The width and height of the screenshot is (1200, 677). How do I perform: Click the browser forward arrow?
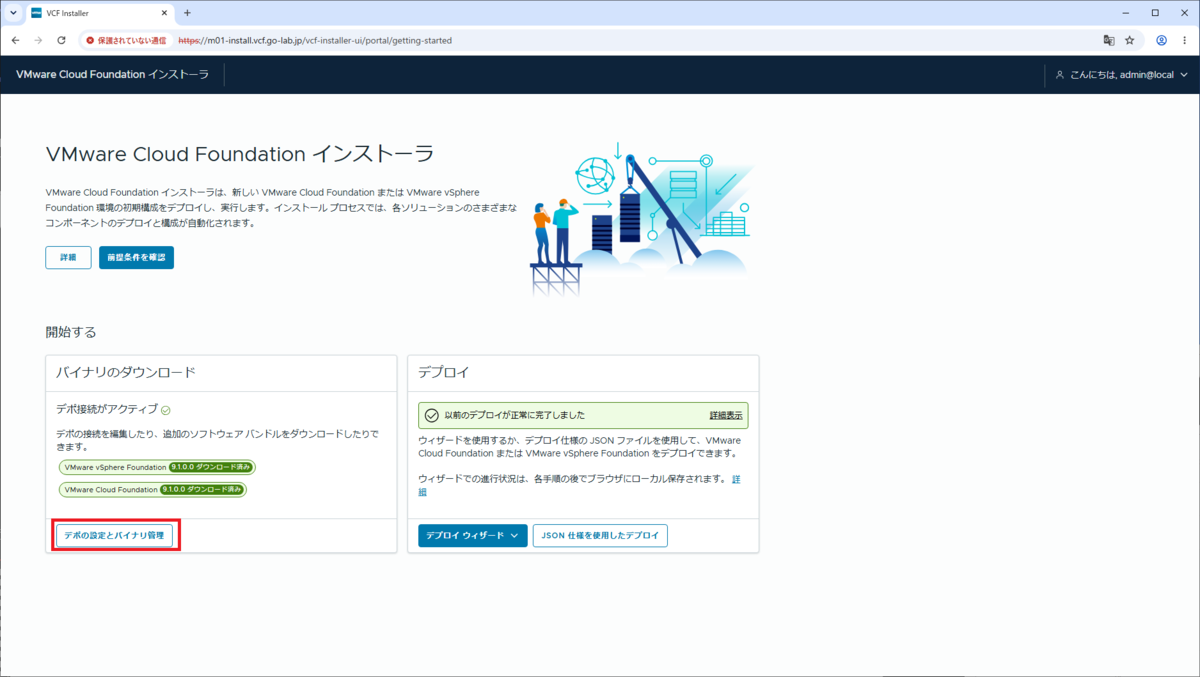(38, 40)
